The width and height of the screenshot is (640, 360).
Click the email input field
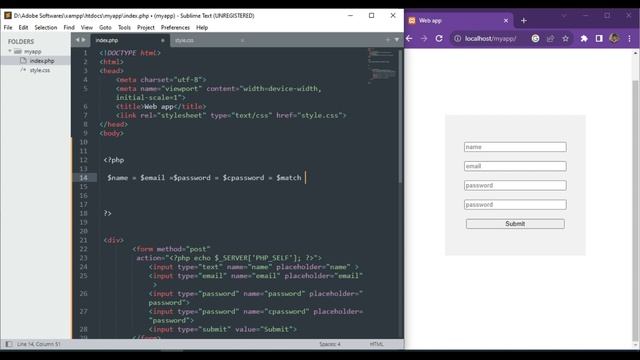pyautogui.click(x=515, y=166)
